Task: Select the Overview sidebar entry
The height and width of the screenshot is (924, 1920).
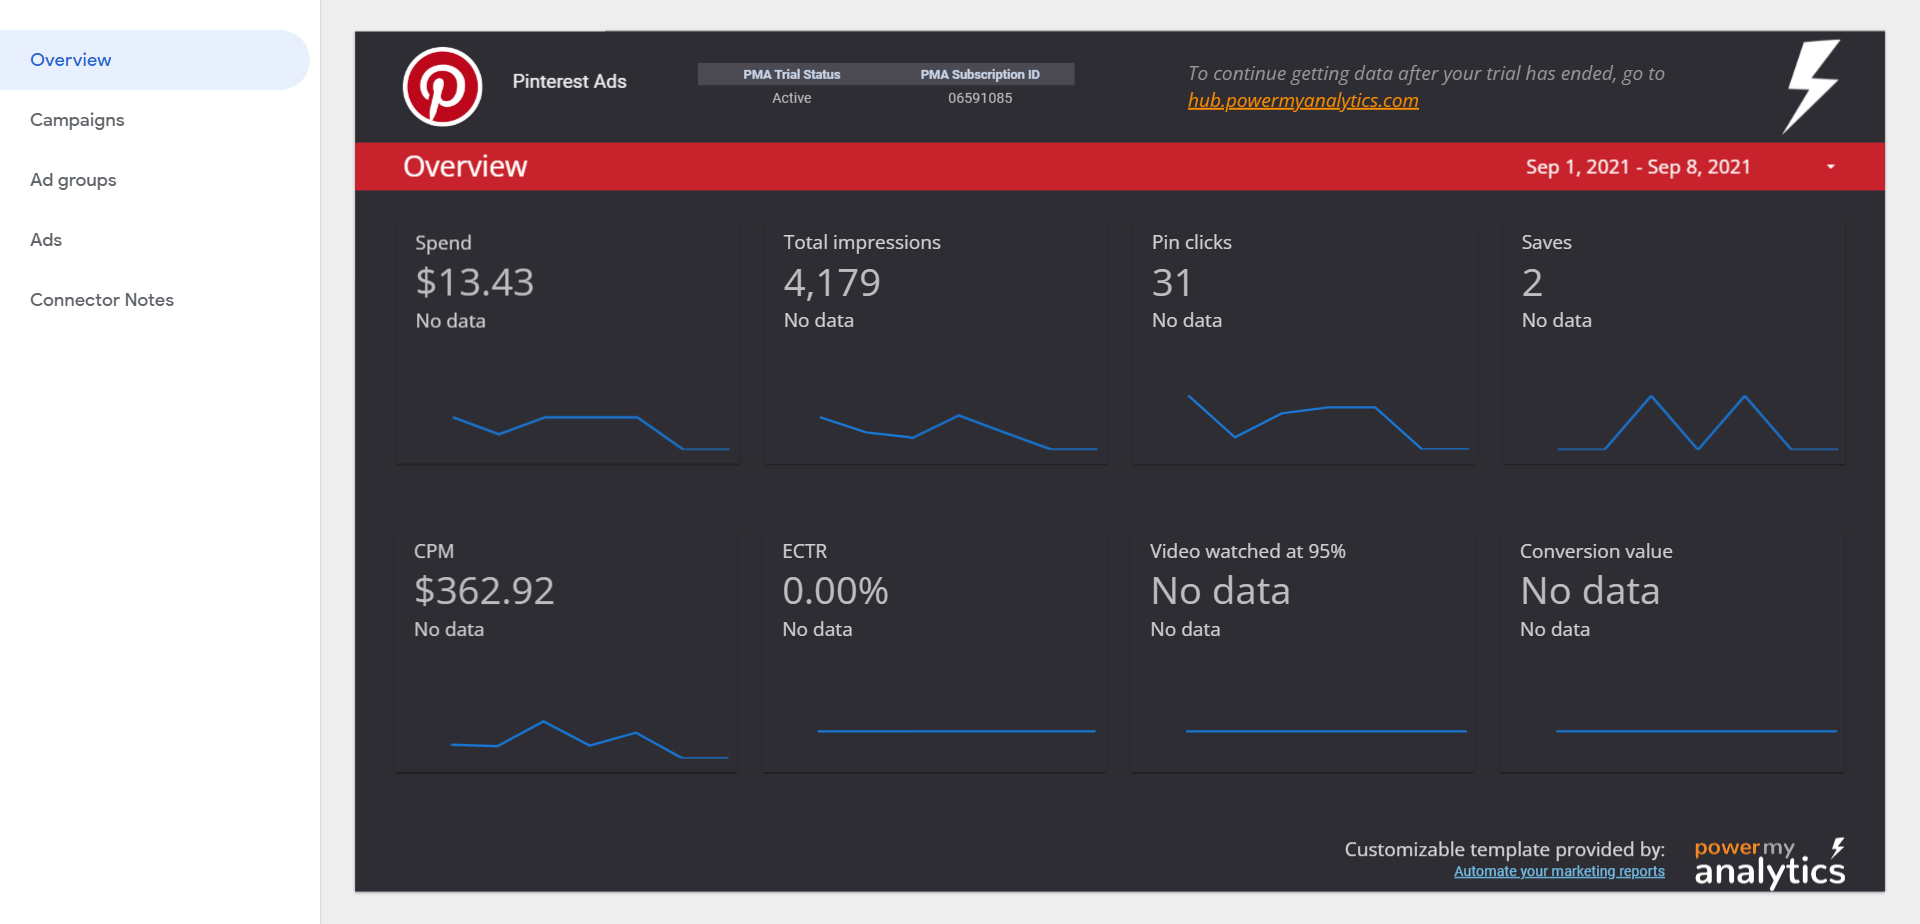Action: (70, 59)
